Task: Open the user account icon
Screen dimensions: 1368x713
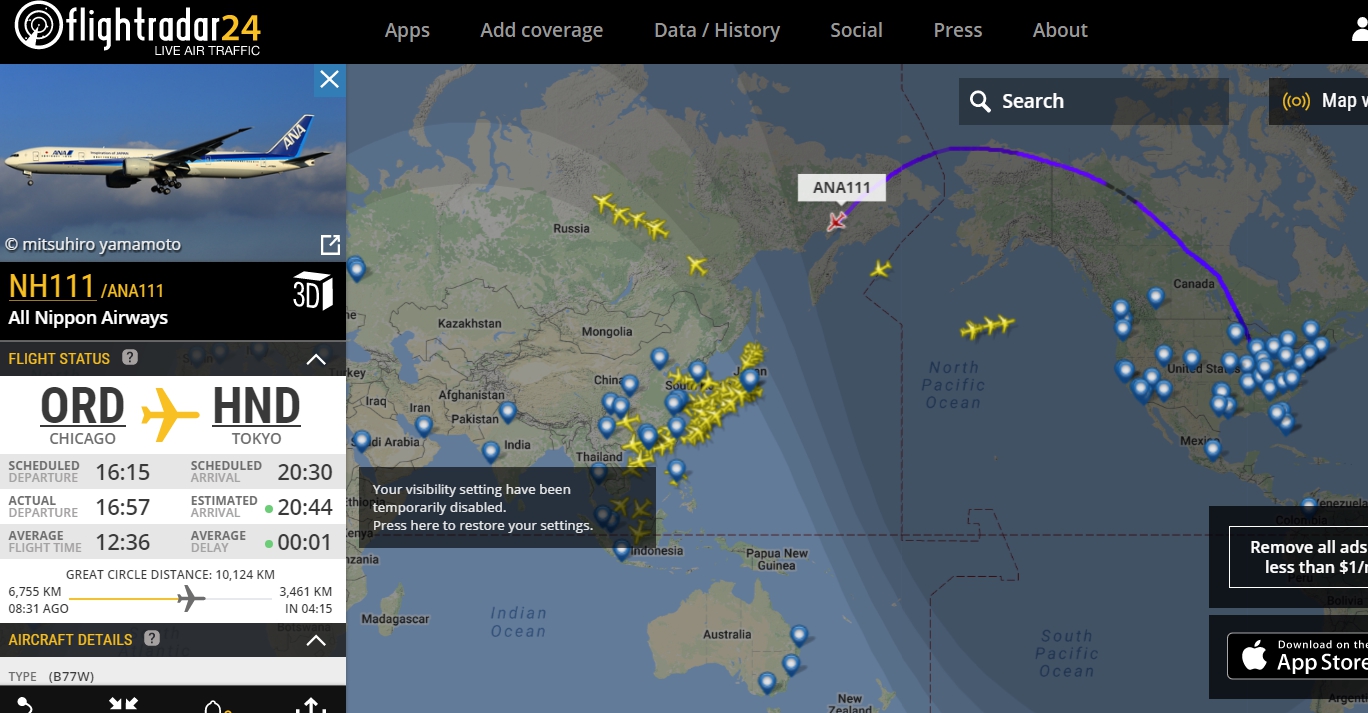Action: [x=1359, y=31]
